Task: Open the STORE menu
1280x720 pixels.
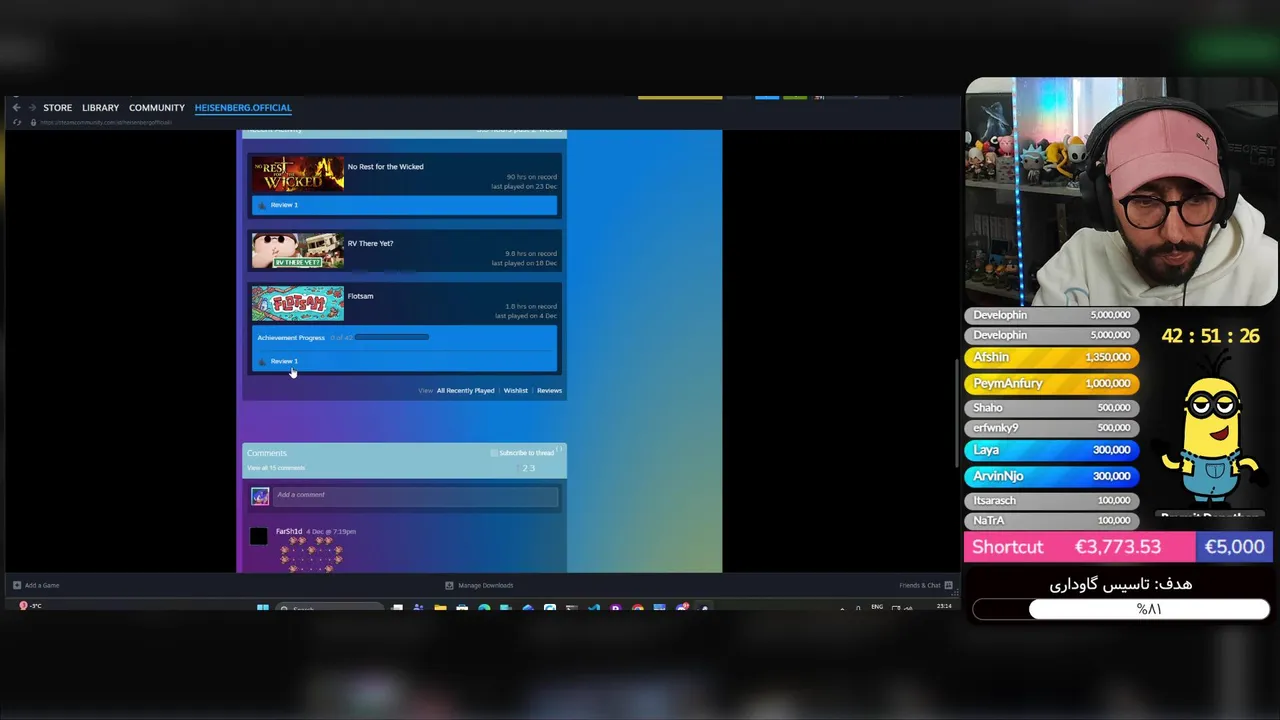Action: (x=57, y=108)
